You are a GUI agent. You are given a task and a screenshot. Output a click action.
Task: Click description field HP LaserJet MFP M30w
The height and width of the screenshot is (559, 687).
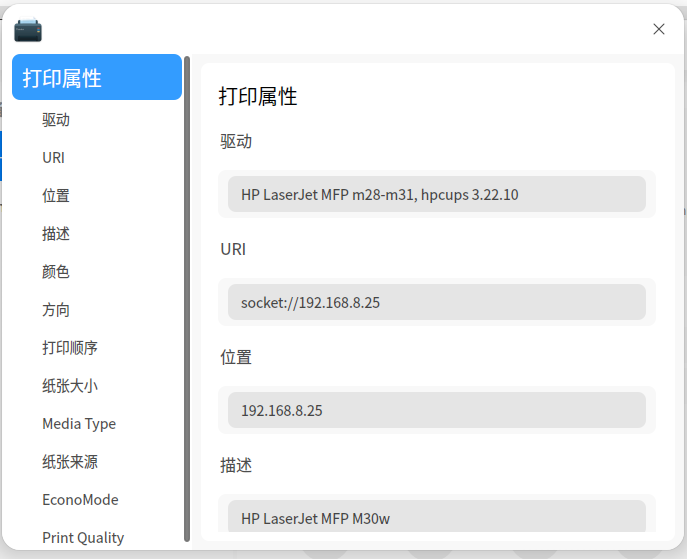click(x=437, y=517)
